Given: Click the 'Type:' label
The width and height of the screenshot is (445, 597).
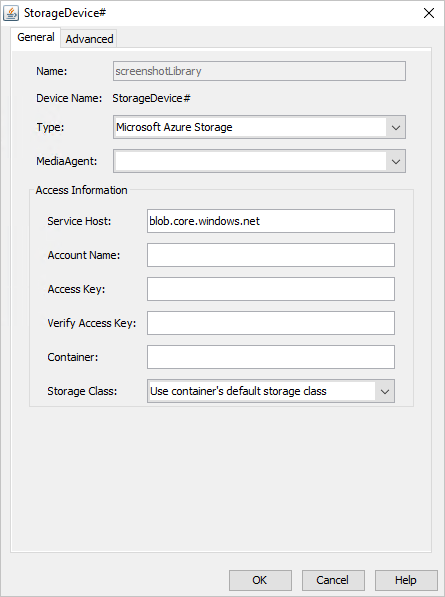Looking at the screenshot, I should pos(50,127).
